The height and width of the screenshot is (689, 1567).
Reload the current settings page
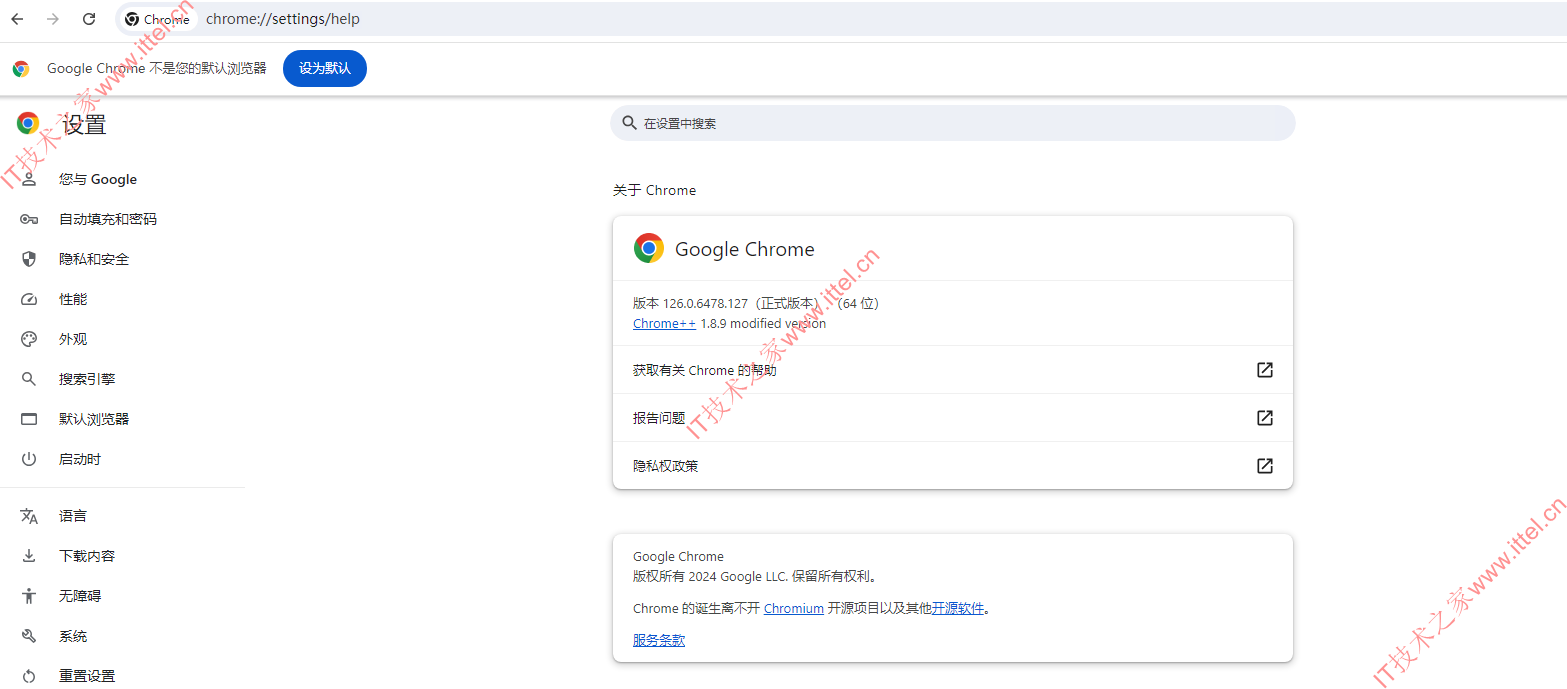89,18
